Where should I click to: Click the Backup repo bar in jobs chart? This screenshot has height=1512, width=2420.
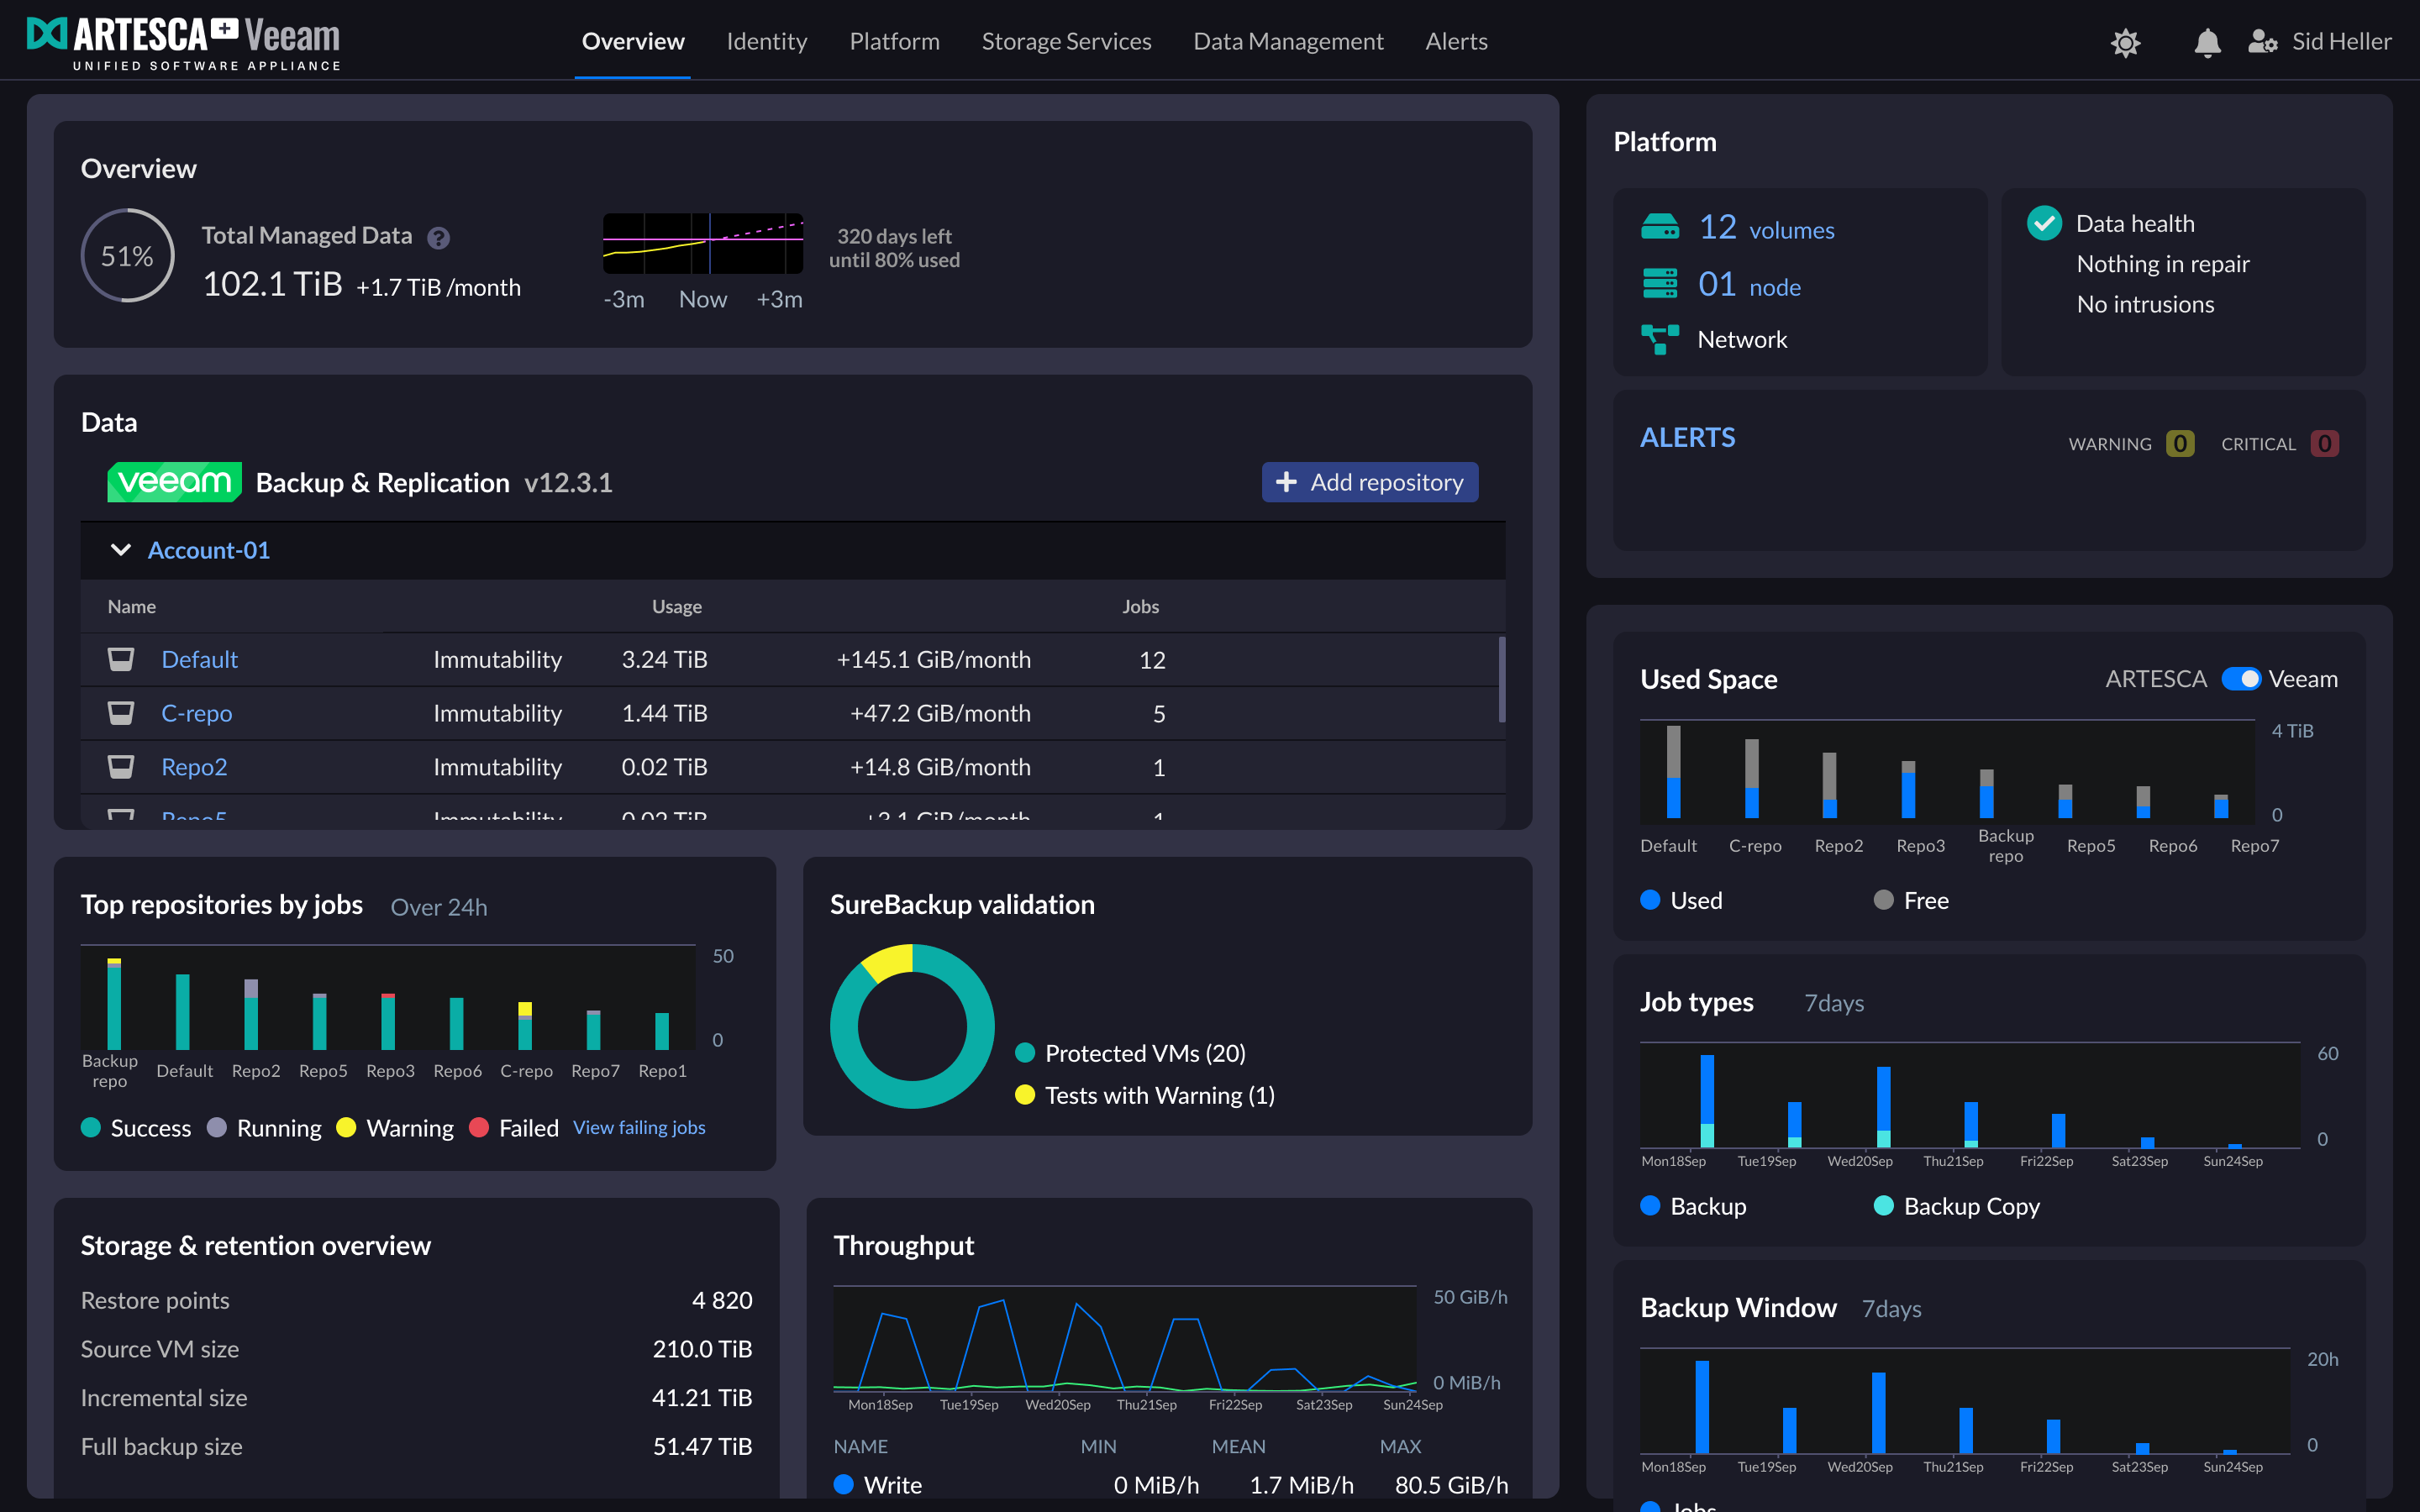(x=114, y=1003)
